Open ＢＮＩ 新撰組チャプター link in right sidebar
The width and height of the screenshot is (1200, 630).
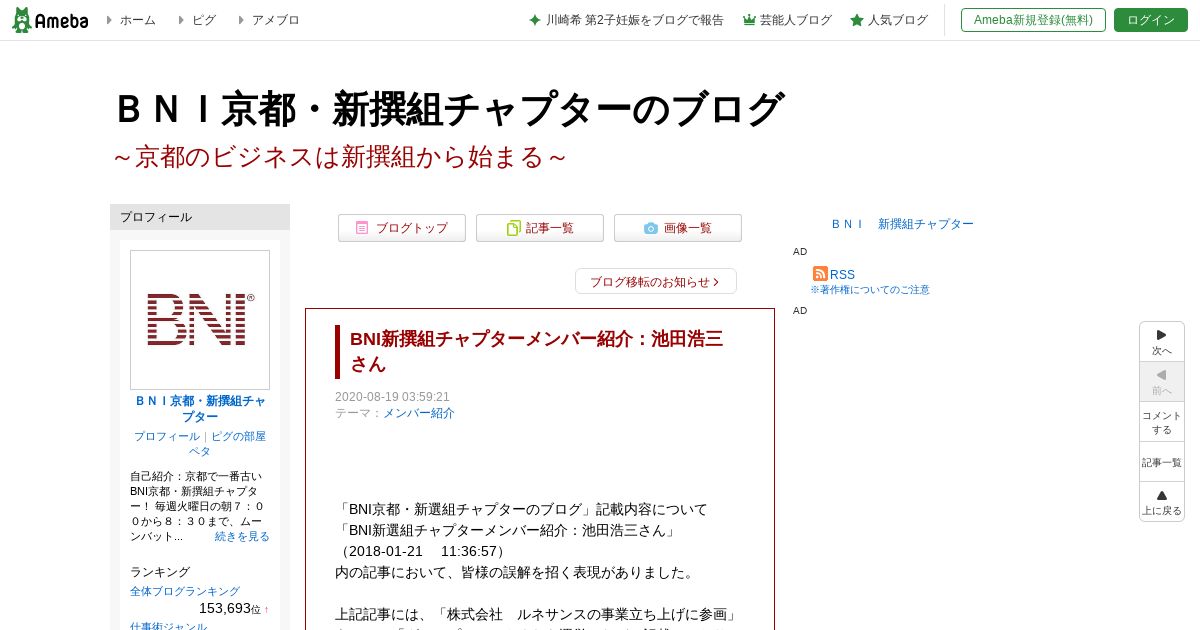click(x=902, y=224)
